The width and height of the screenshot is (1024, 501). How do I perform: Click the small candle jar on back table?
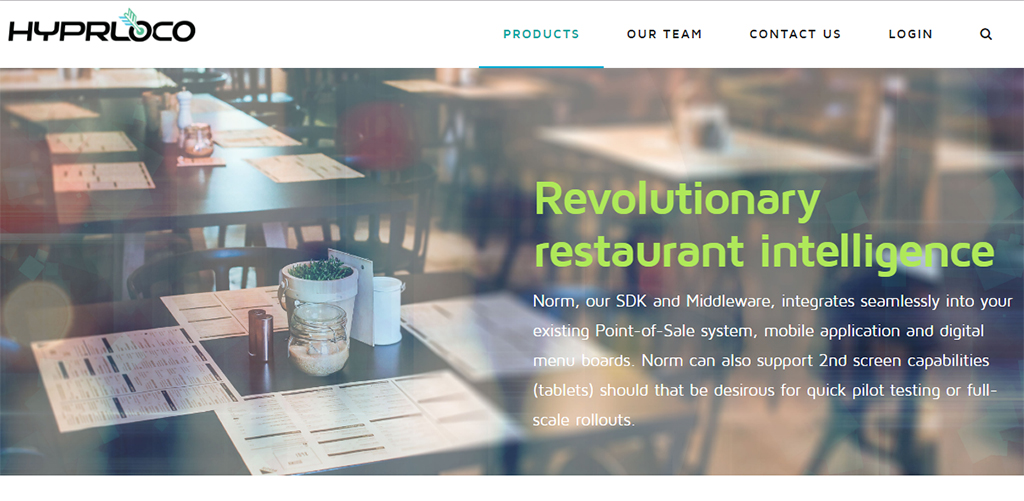pyautogui.click(x=198, y=140)
